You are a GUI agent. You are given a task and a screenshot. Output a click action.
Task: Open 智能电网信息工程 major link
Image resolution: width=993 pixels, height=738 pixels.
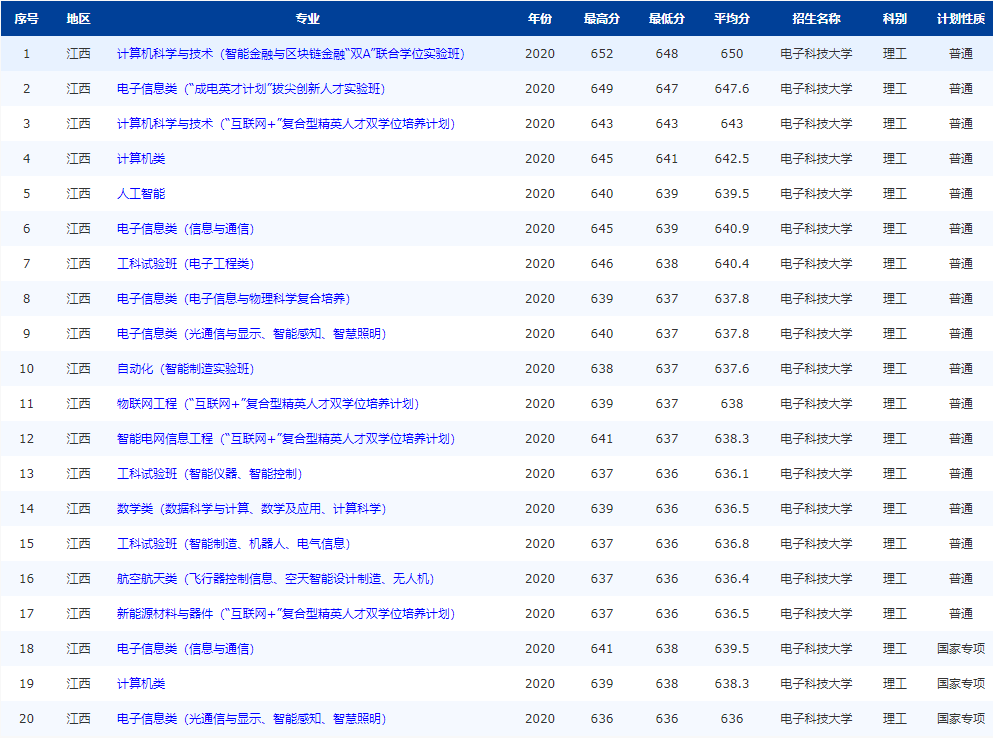286,438
